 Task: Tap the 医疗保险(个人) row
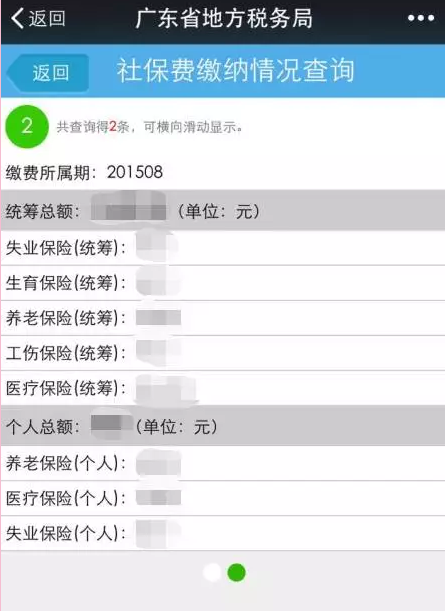point(222,498)
